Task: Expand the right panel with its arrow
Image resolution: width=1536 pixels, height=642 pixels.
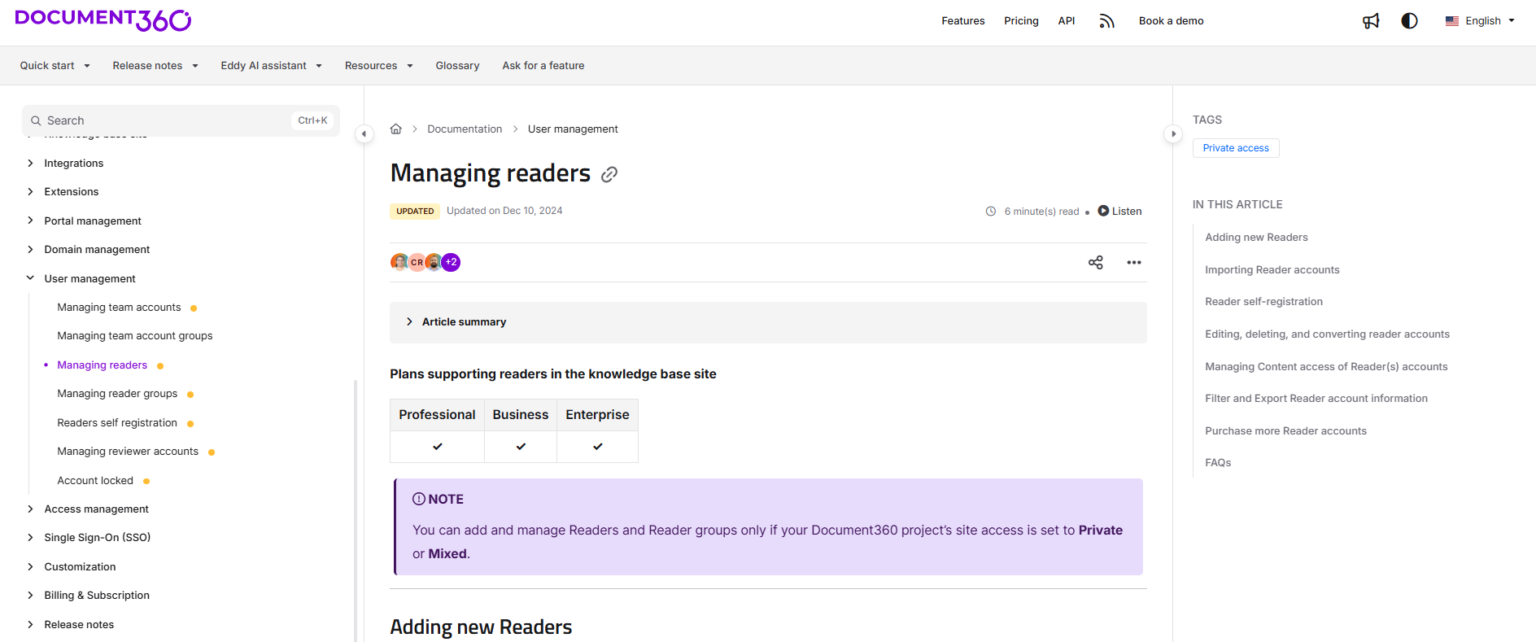Action: [1172, 133]
